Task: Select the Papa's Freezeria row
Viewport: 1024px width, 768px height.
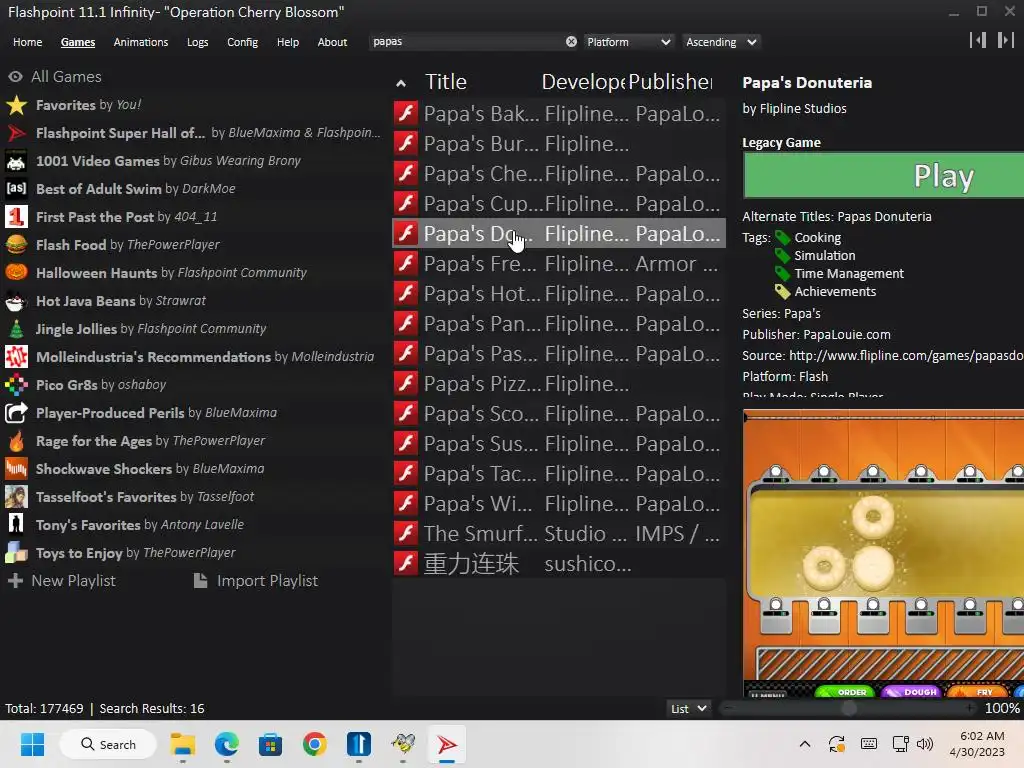Action: click(559, 264)
